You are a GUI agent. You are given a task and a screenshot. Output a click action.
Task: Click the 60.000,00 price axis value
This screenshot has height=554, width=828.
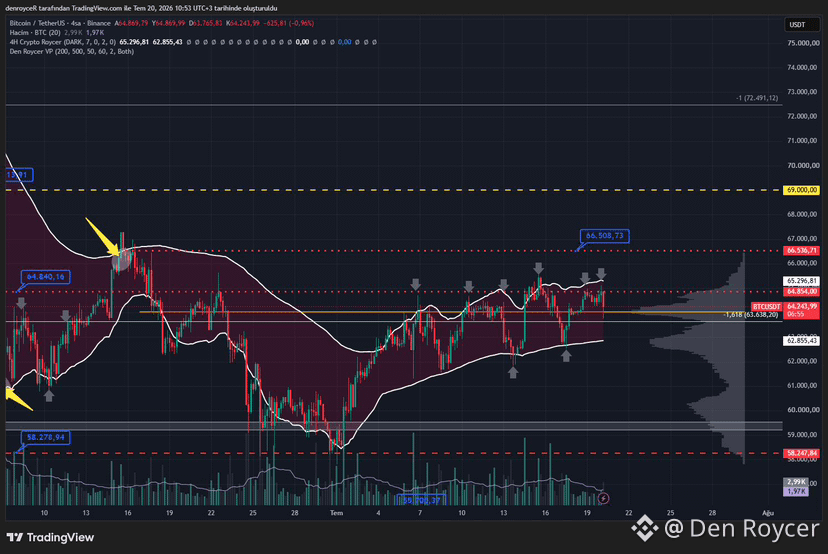click(x=802, y=410)
